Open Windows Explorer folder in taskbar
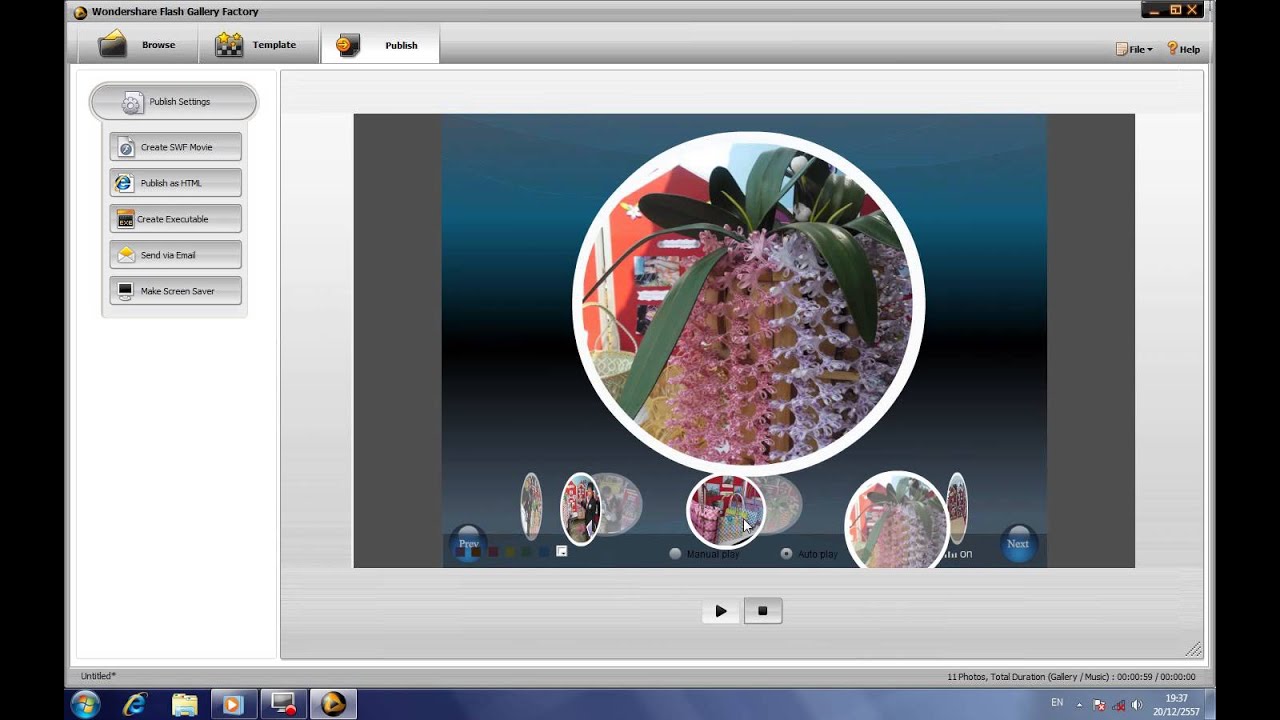1280x720 pixels. (184, 705)
